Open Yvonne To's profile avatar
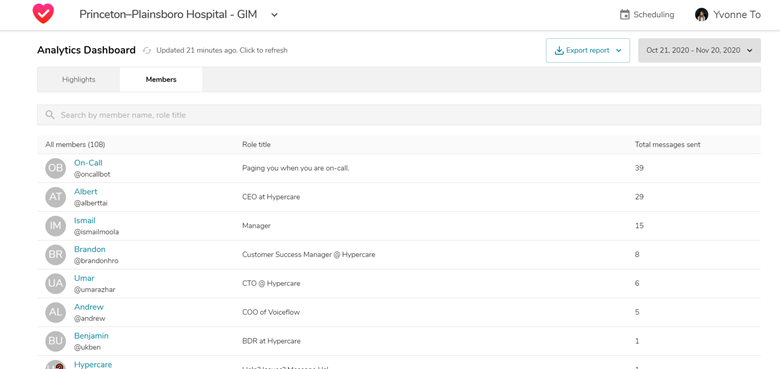This screenshot has height=369, width=780. coord(701,14)
